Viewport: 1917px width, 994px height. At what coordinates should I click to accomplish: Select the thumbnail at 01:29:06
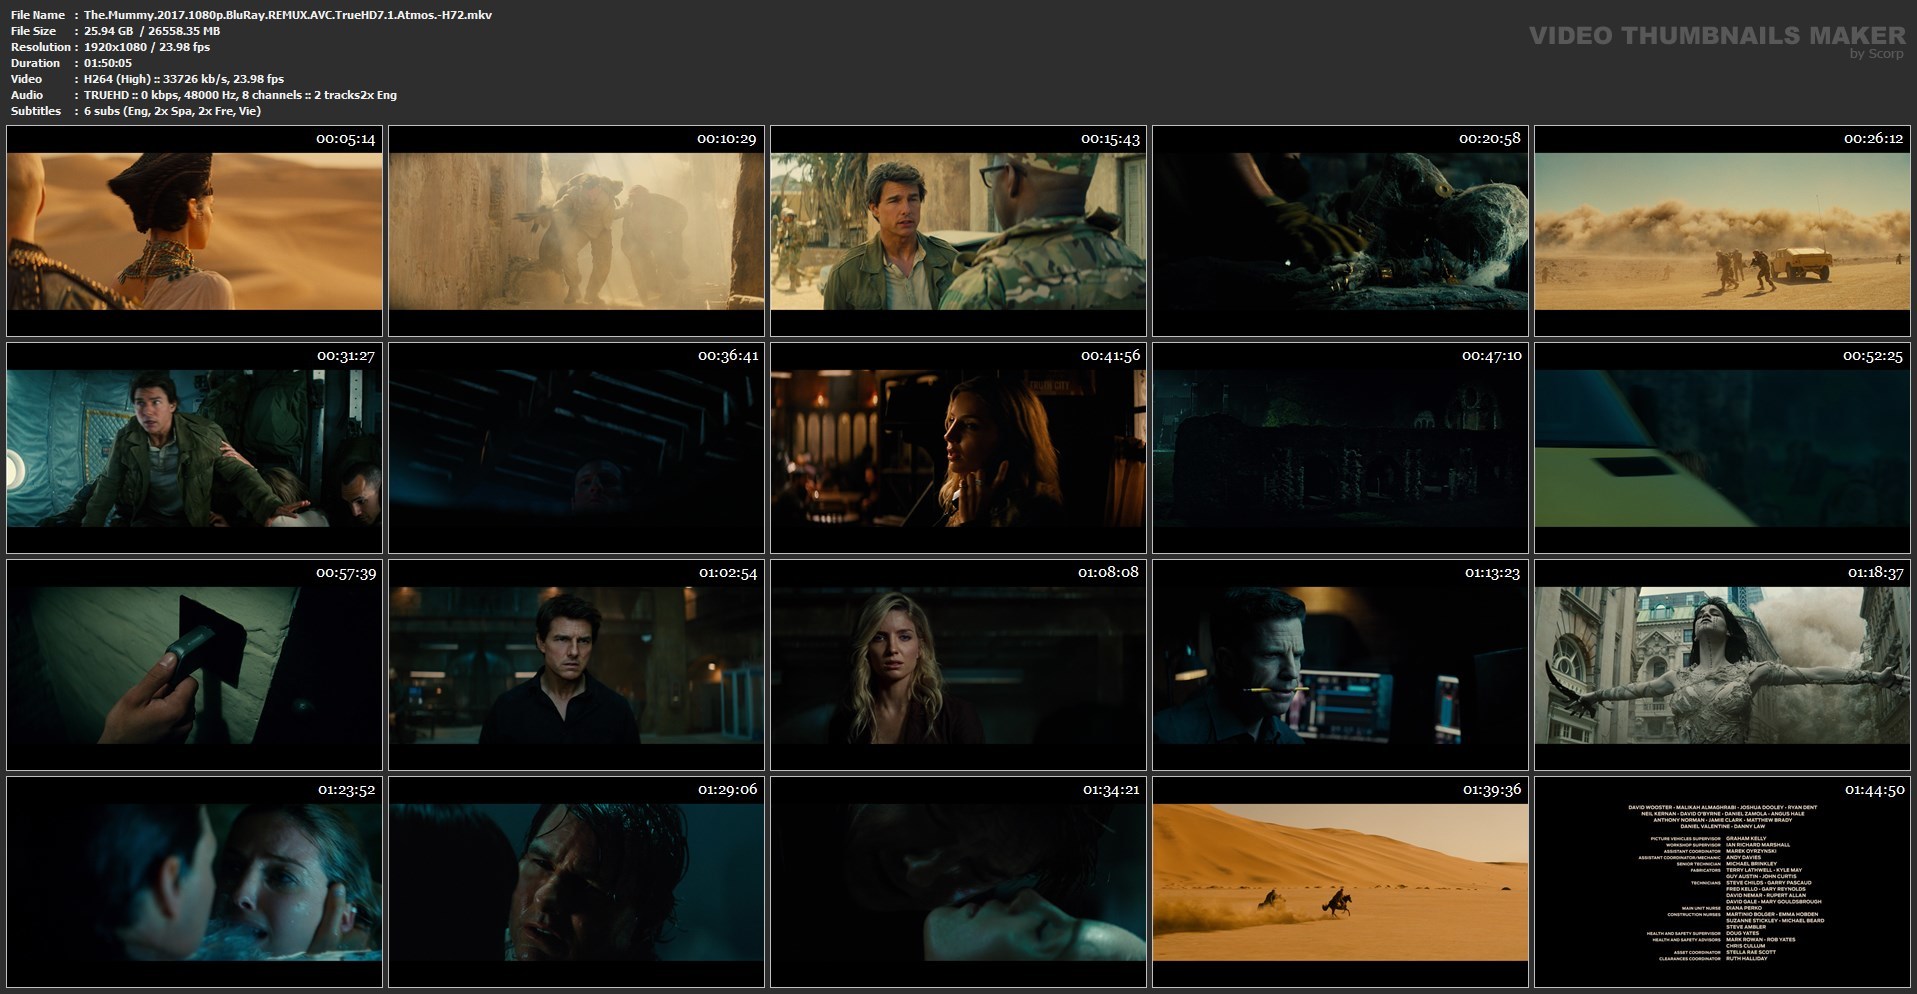[x=576, y=882]
